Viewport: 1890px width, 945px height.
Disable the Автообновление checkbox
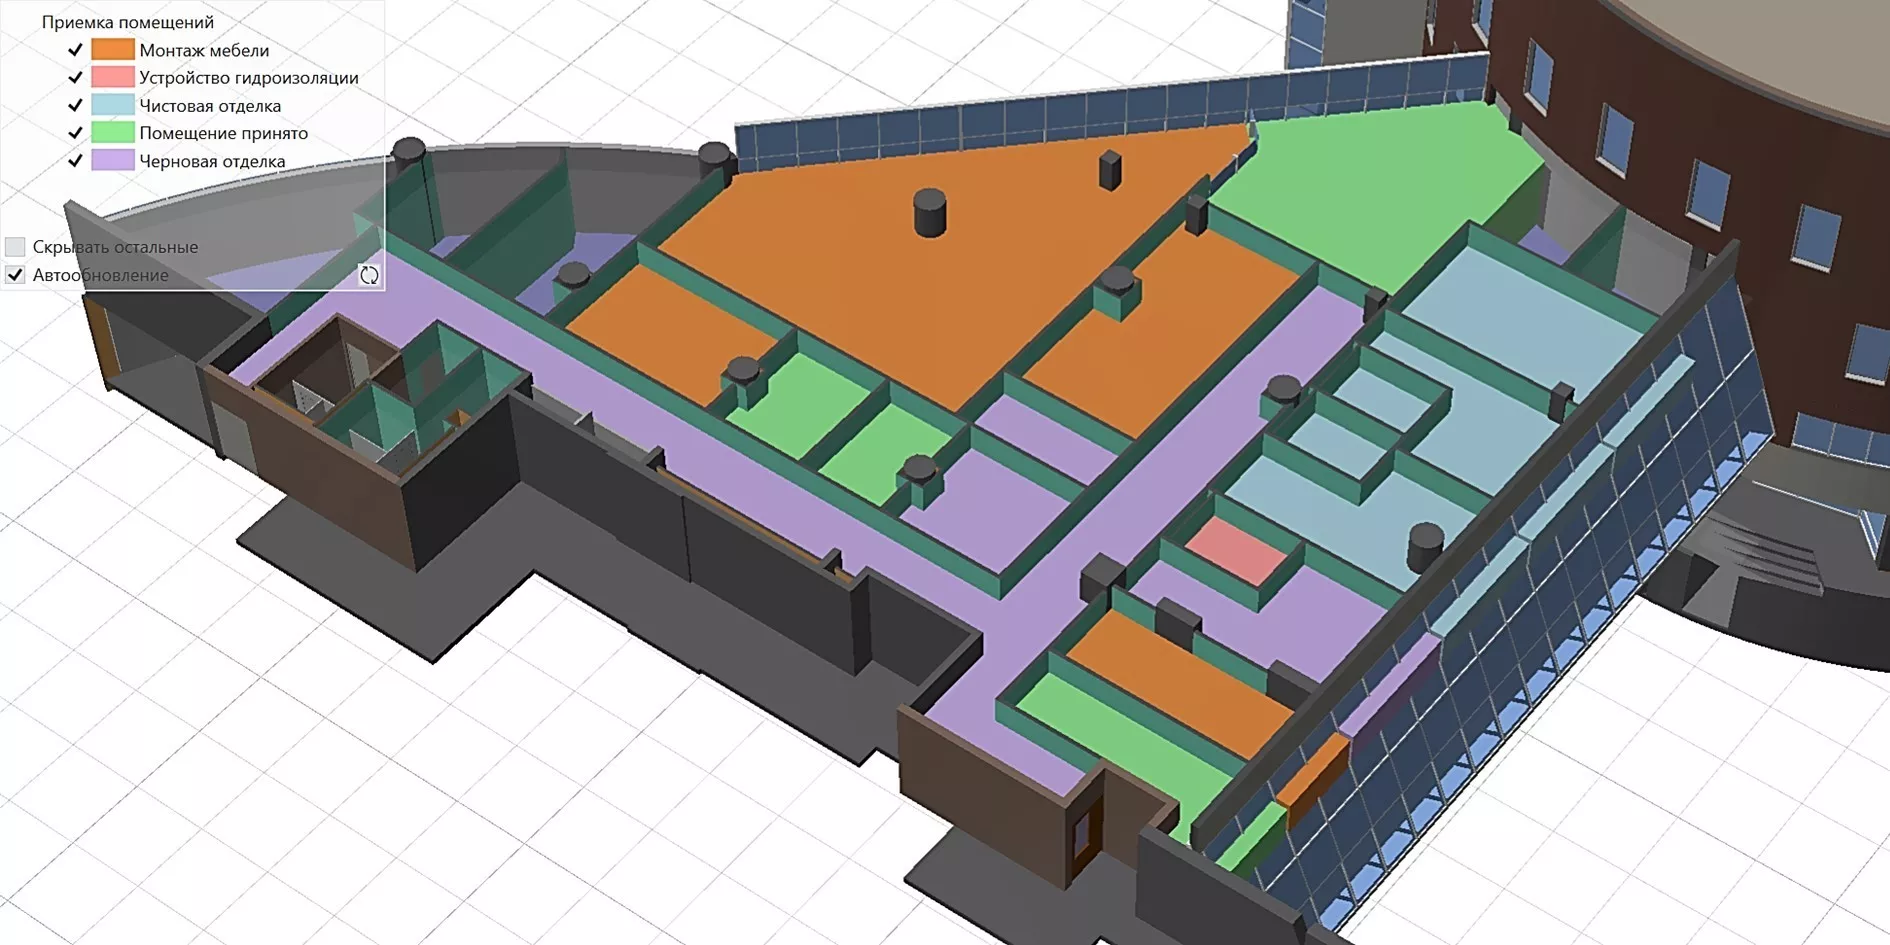(15, 275)
